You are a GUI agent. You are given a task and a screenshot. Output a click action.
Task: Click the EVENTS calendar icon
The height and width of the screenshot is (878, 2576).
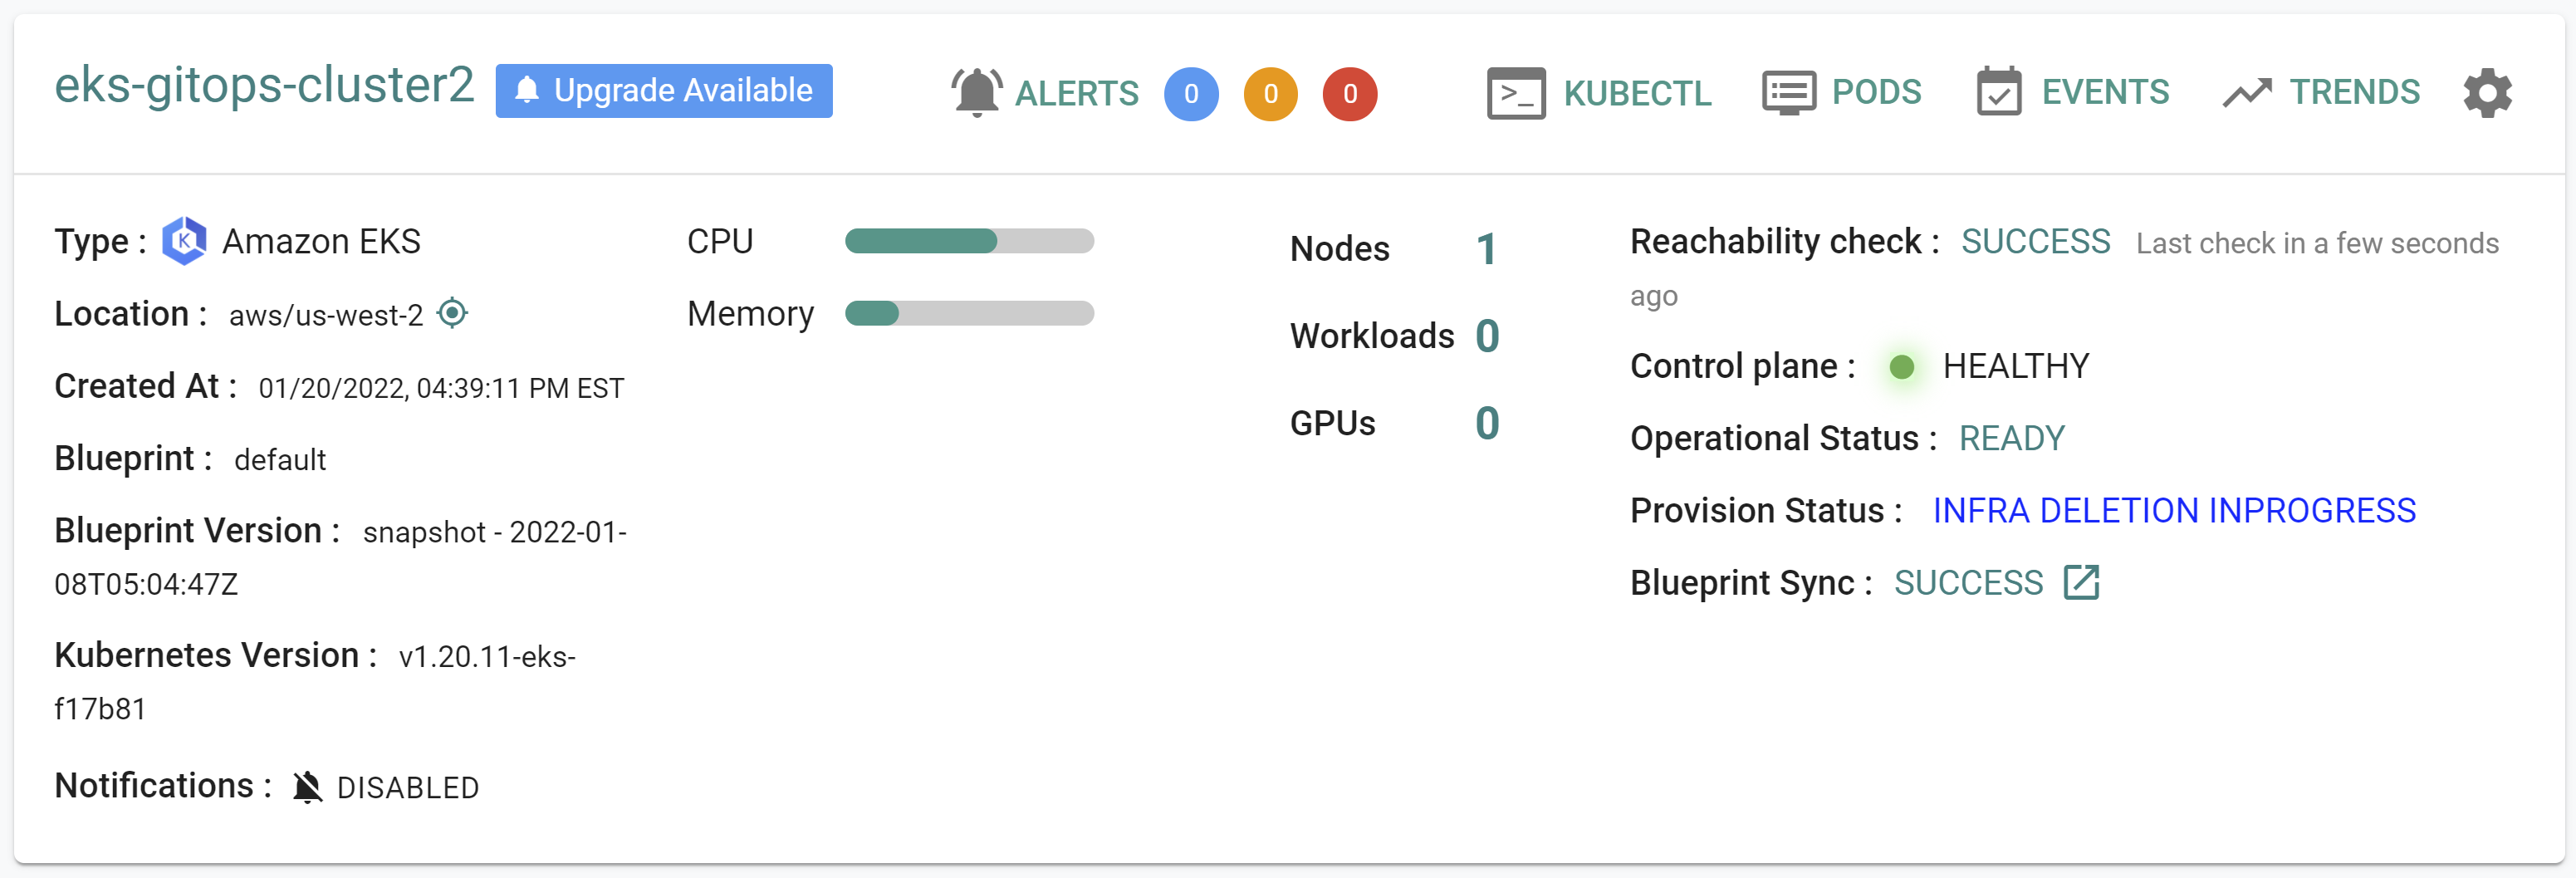(1999, 91)
